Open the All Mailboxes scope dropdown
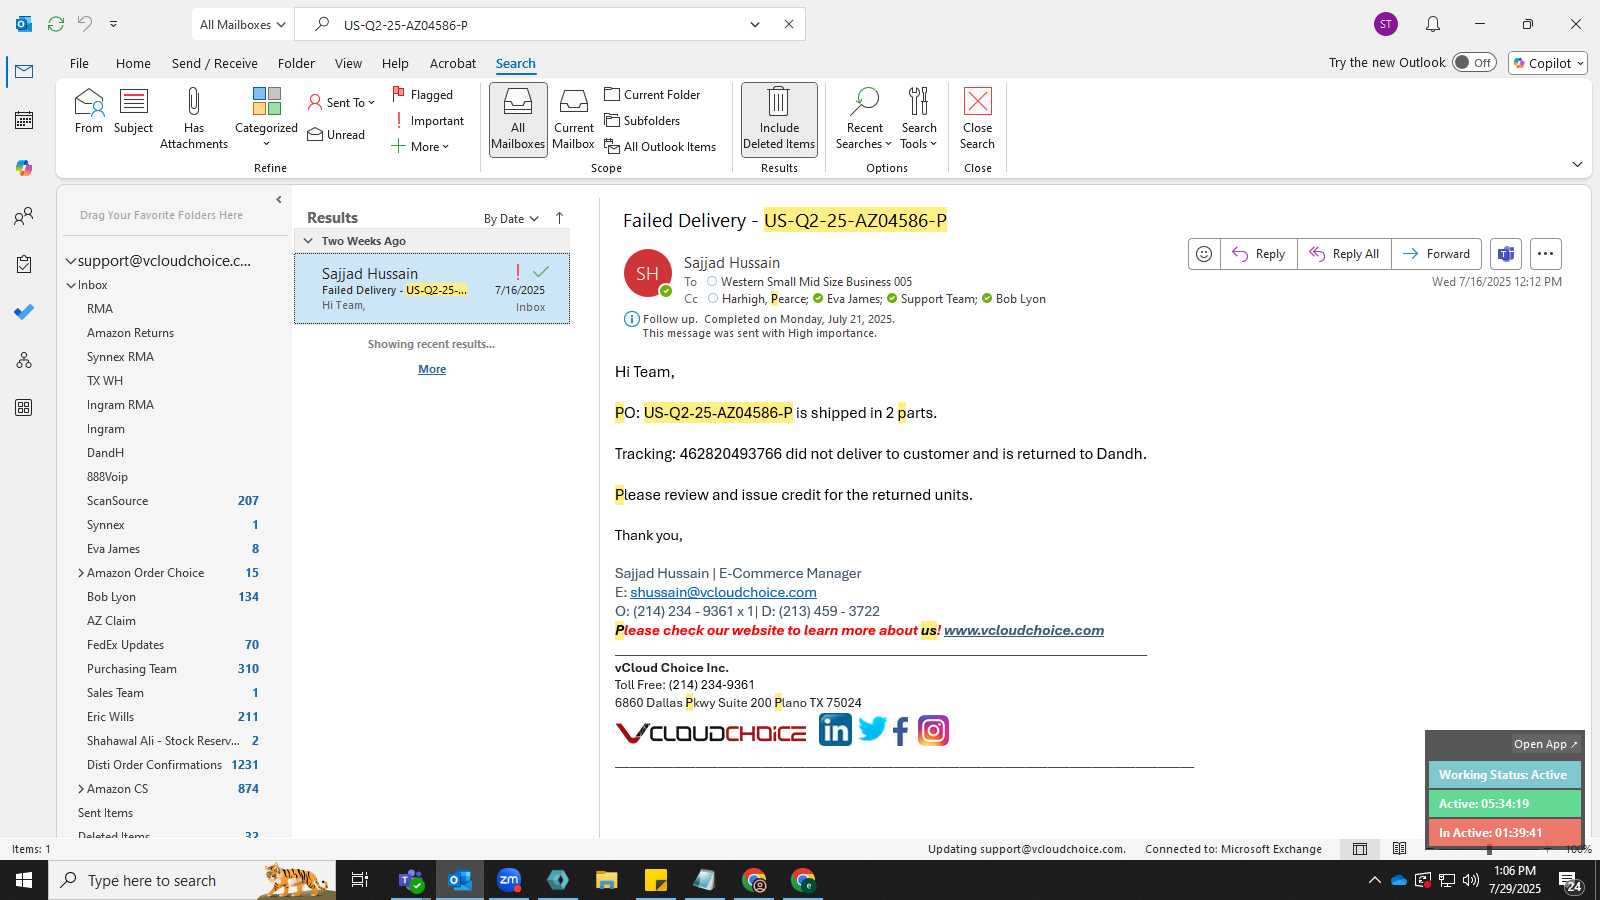The height and width of the screenshot is (900, 1600). [x=242, y=24]
